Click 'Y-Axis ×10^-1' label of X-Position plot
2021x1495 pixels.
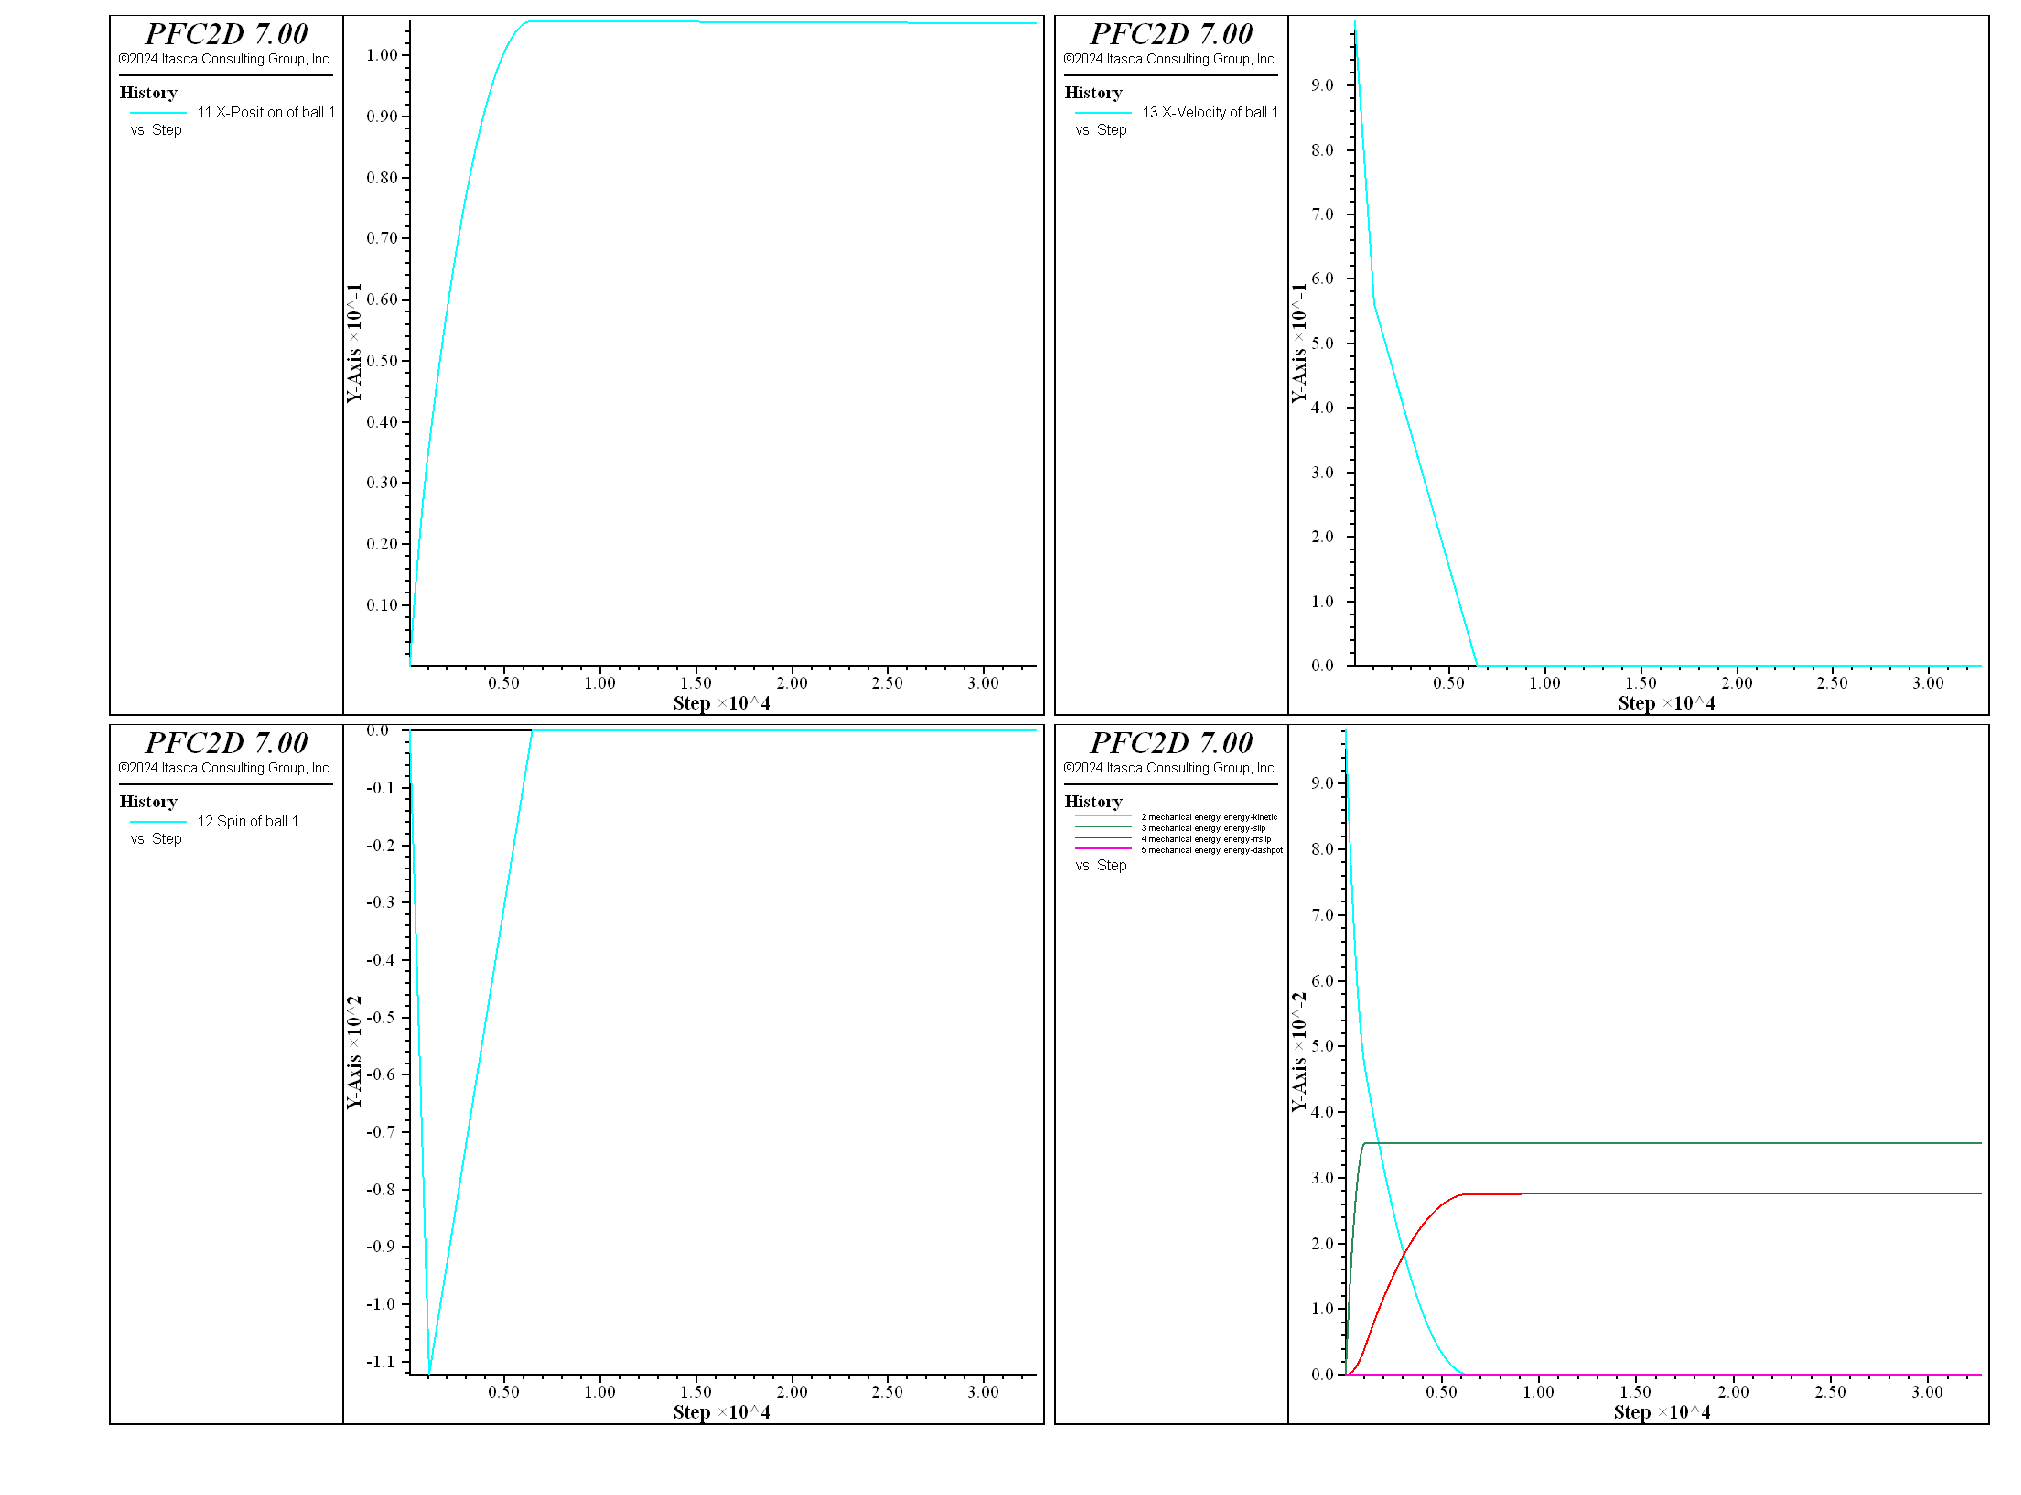[354, 343]
